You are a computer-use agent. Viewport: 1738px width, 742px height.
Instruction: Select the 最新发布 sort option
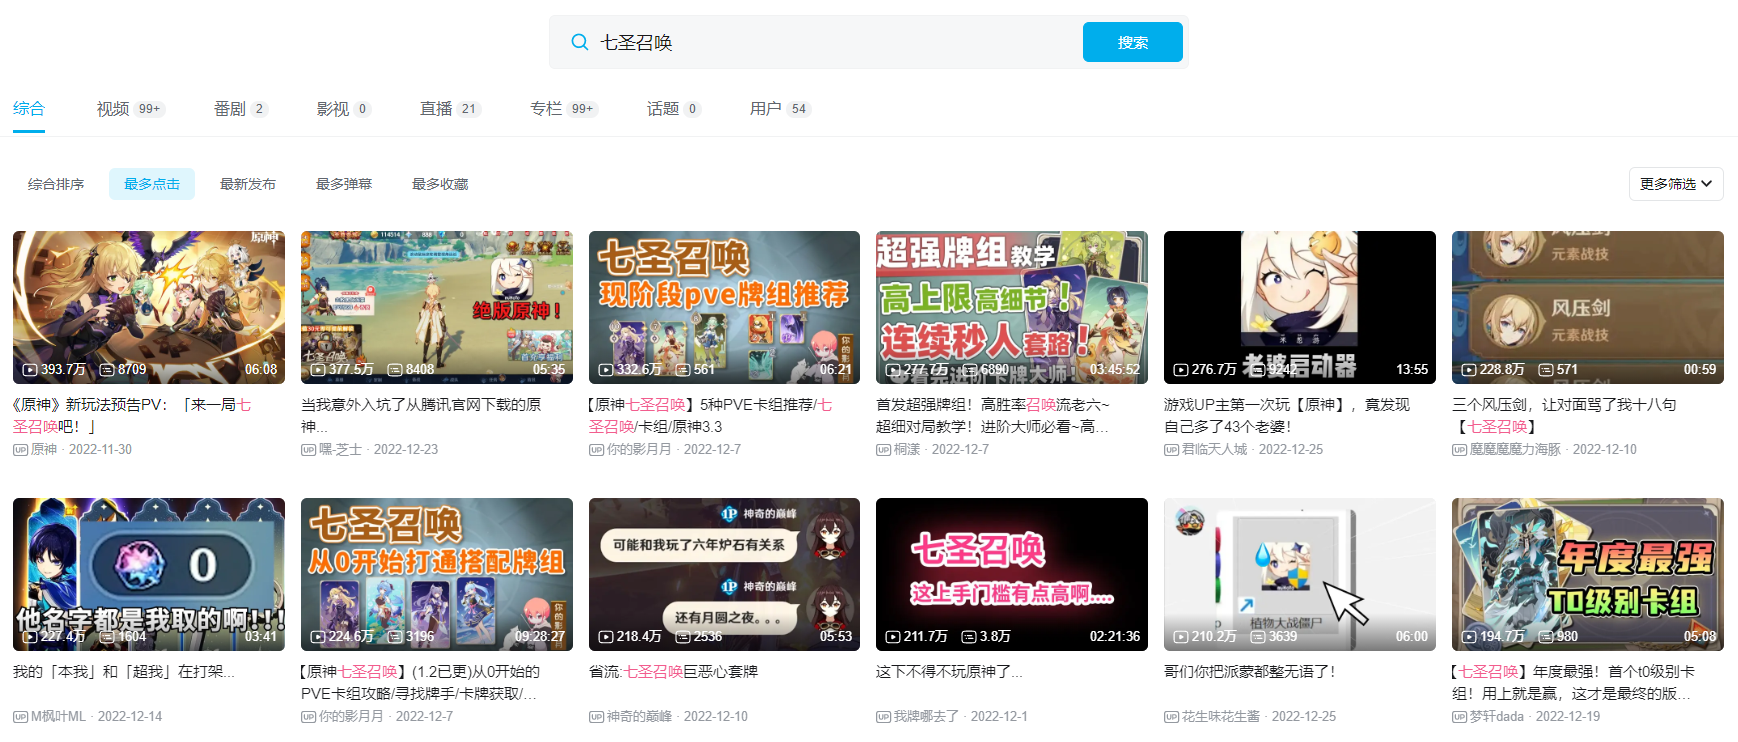point(248,184)
